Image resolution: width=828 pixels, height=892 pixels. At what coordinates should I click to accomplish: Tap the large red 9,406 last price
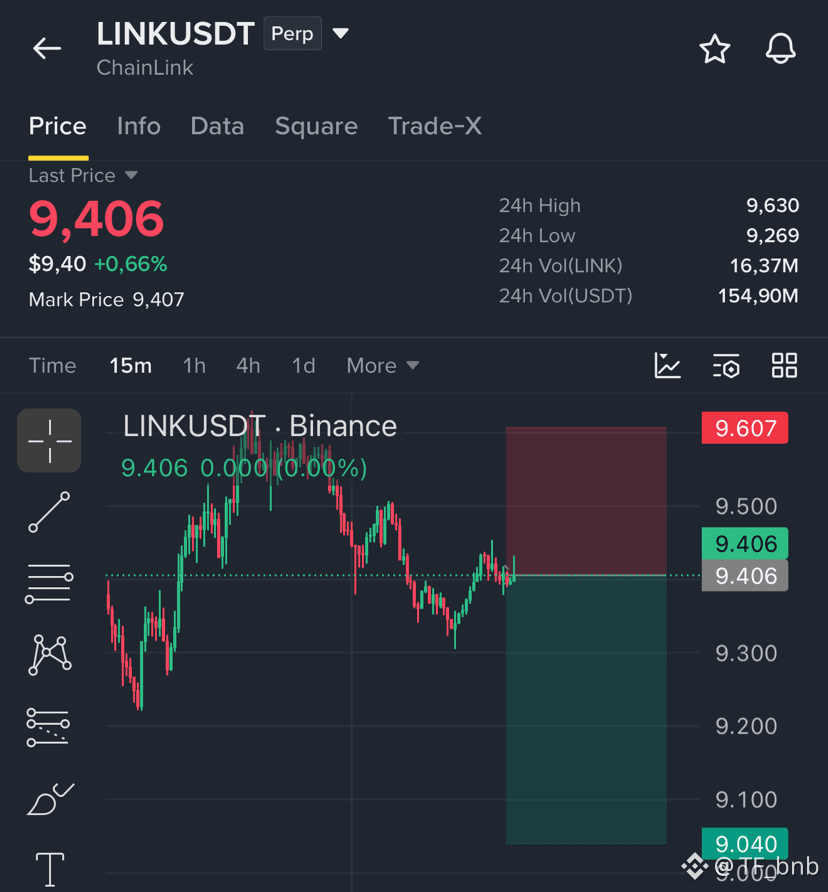(96, 218)
